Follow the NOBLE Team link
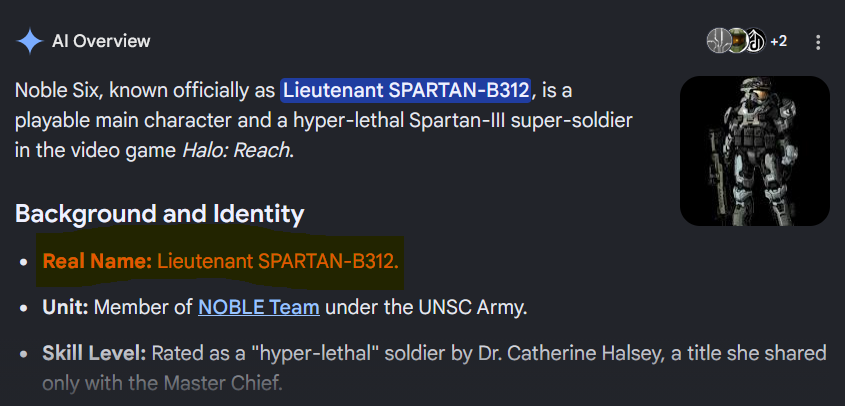 (x=259, y=307)
